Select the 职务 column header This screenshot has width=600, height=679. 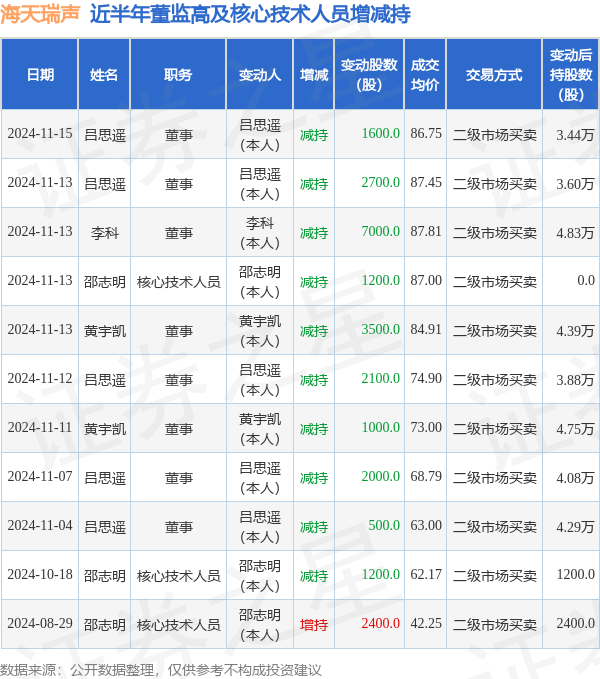[178, 74]
